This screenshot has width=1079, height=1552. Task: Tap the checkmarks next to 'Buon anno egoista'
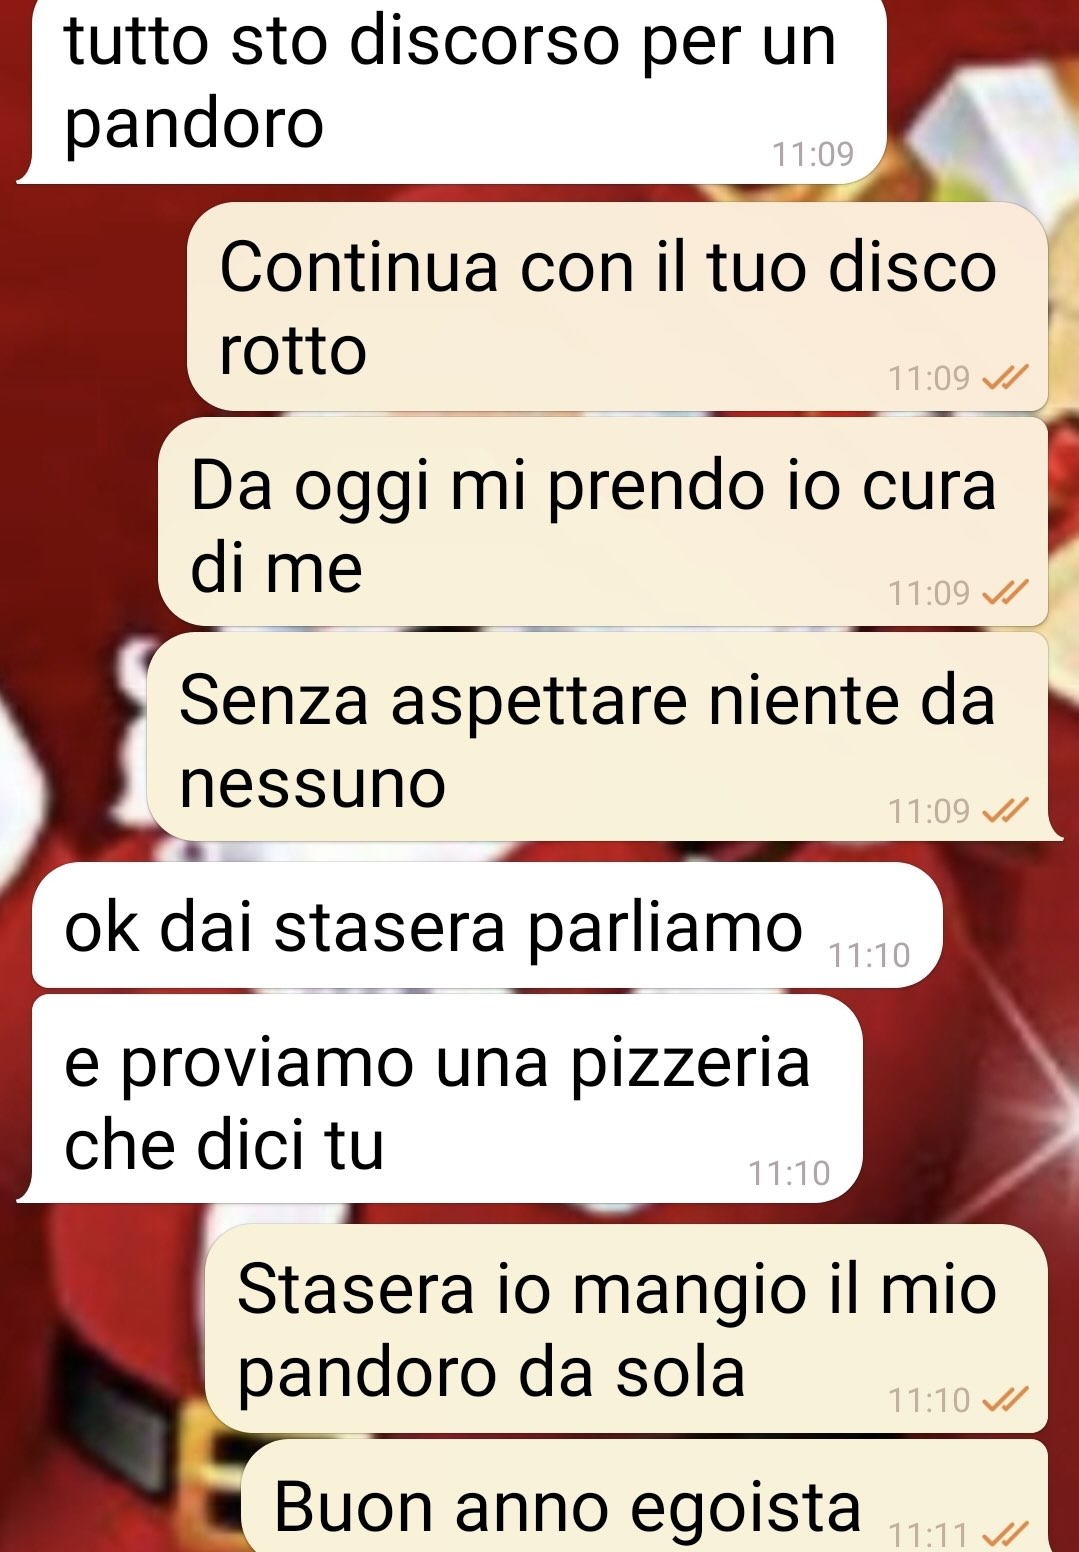(x=1005, y=1533)
